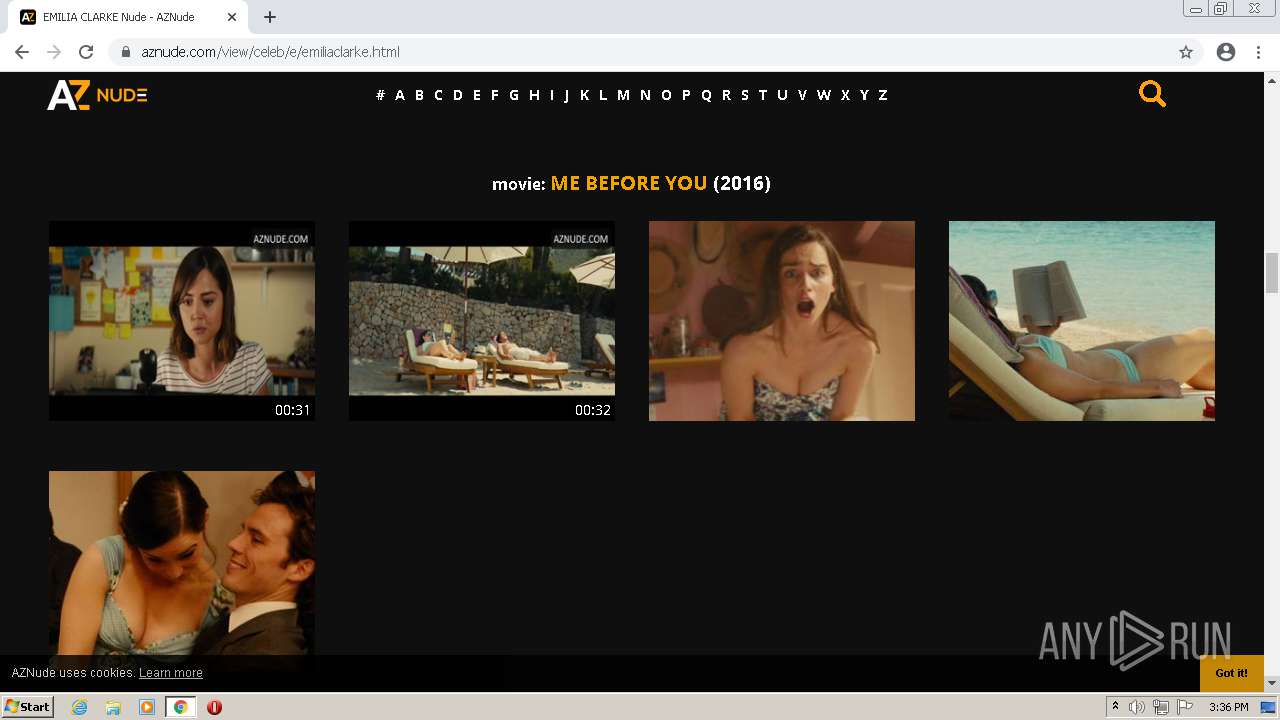Play the 00:32 video thumbnail

tap(482, 321)
